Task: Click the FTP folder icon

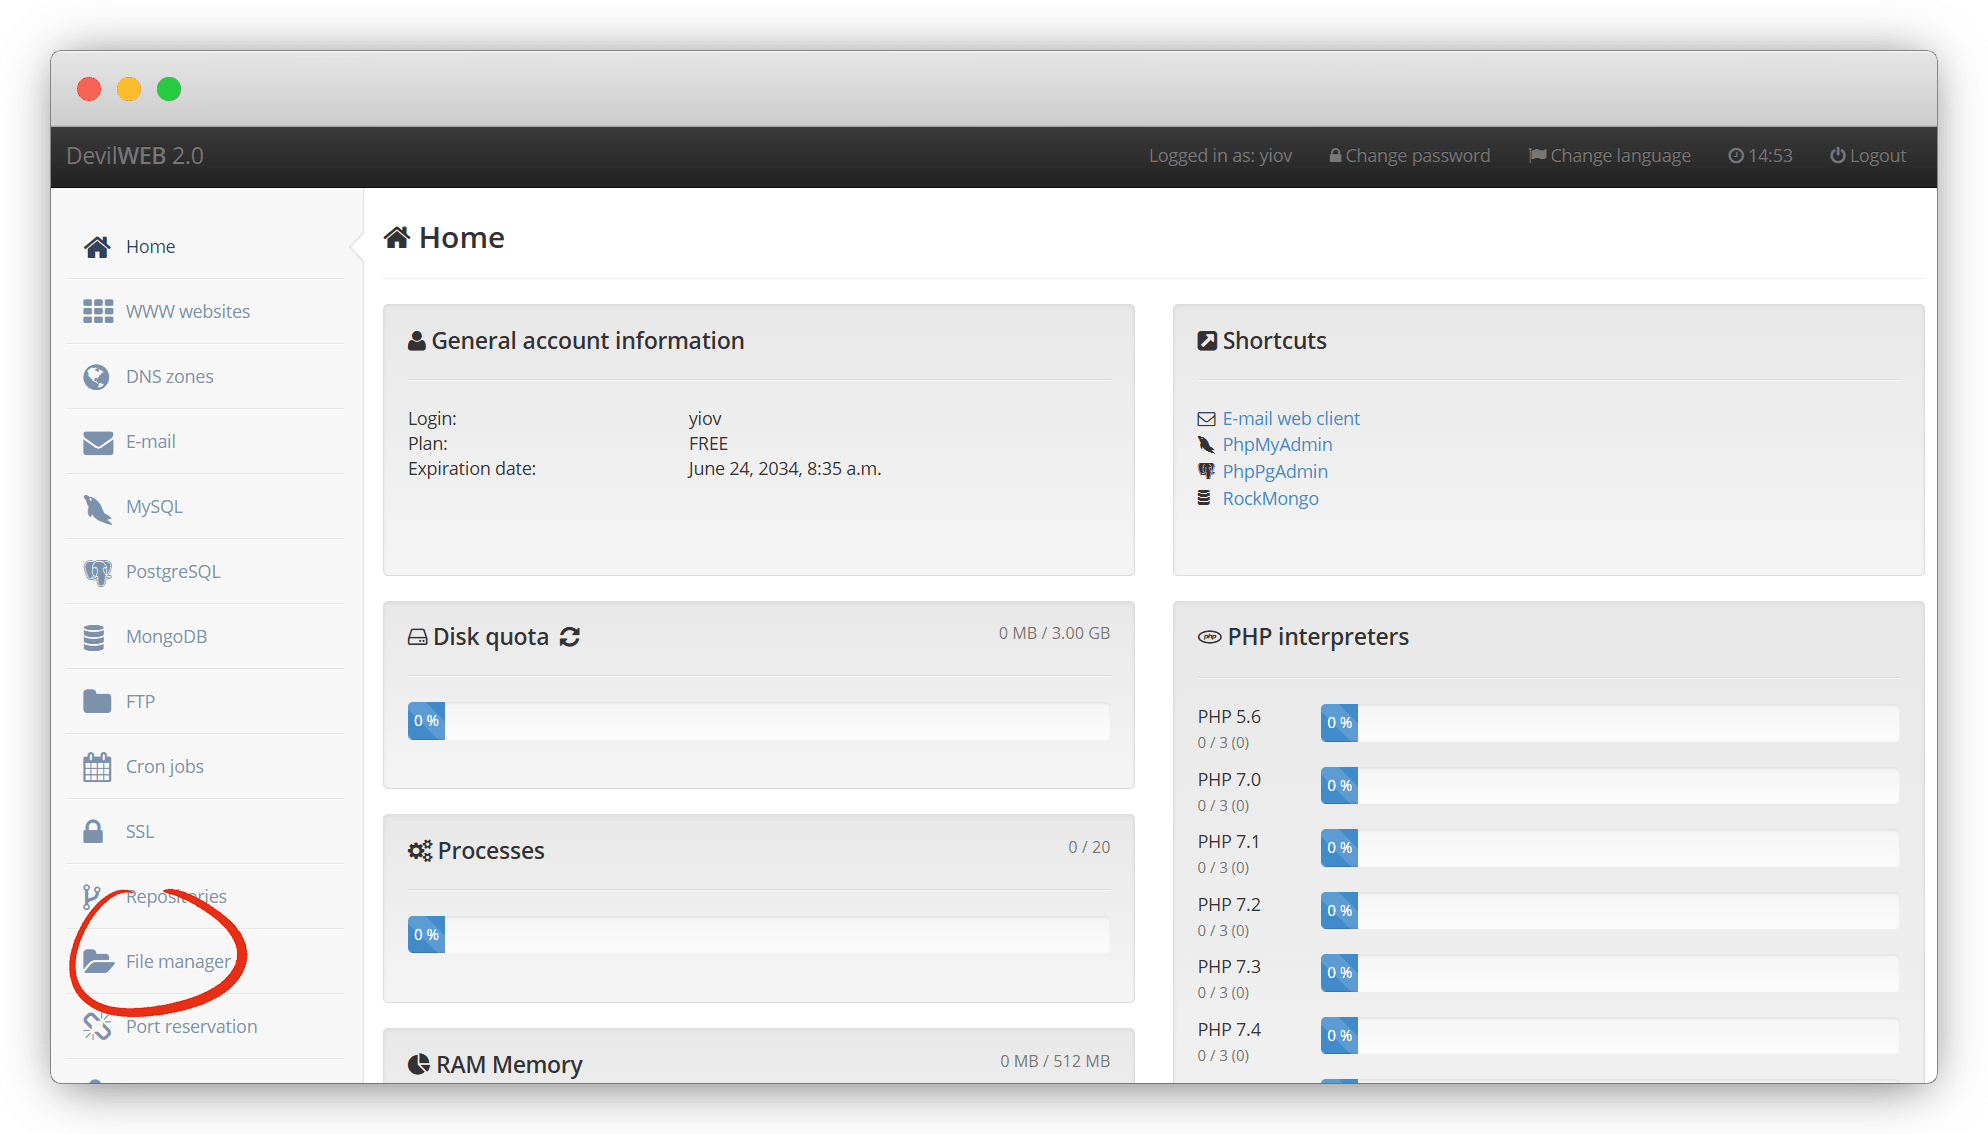Action: point(97,702)
